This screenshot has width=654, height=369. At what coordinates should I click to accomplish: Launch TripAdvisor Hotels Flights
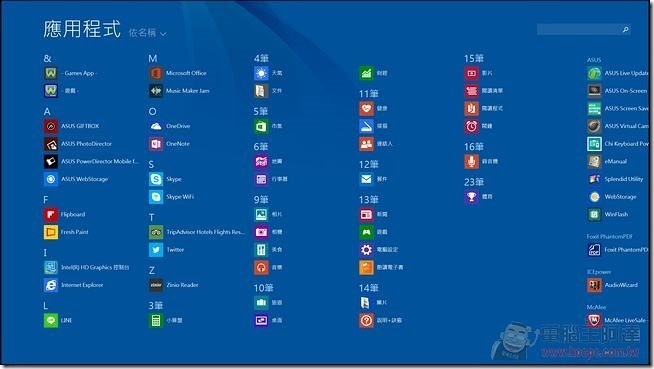click(x=197, y=232)
